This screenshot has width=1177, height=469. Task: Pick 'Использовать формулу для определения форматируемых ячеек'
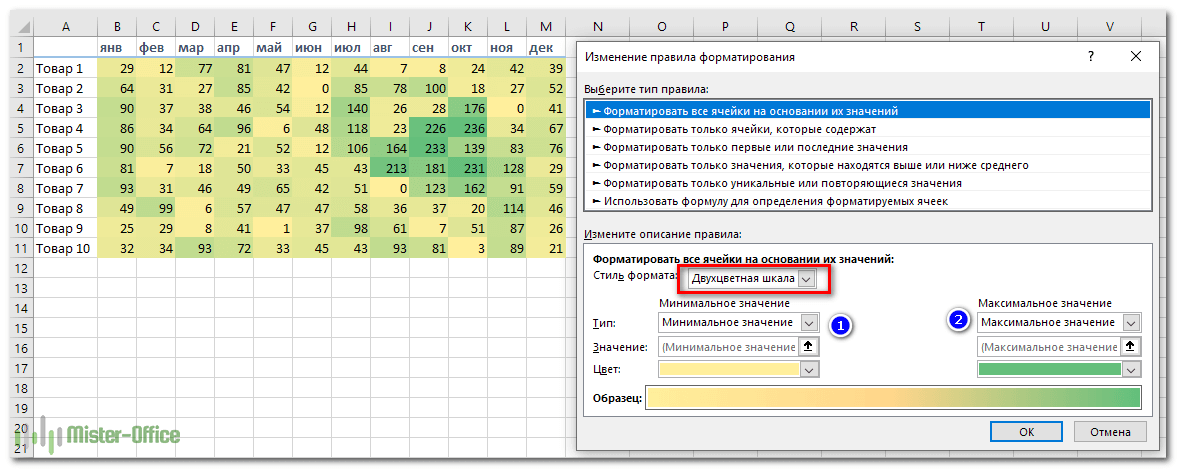pyautogui.click(x=775, y=201)
